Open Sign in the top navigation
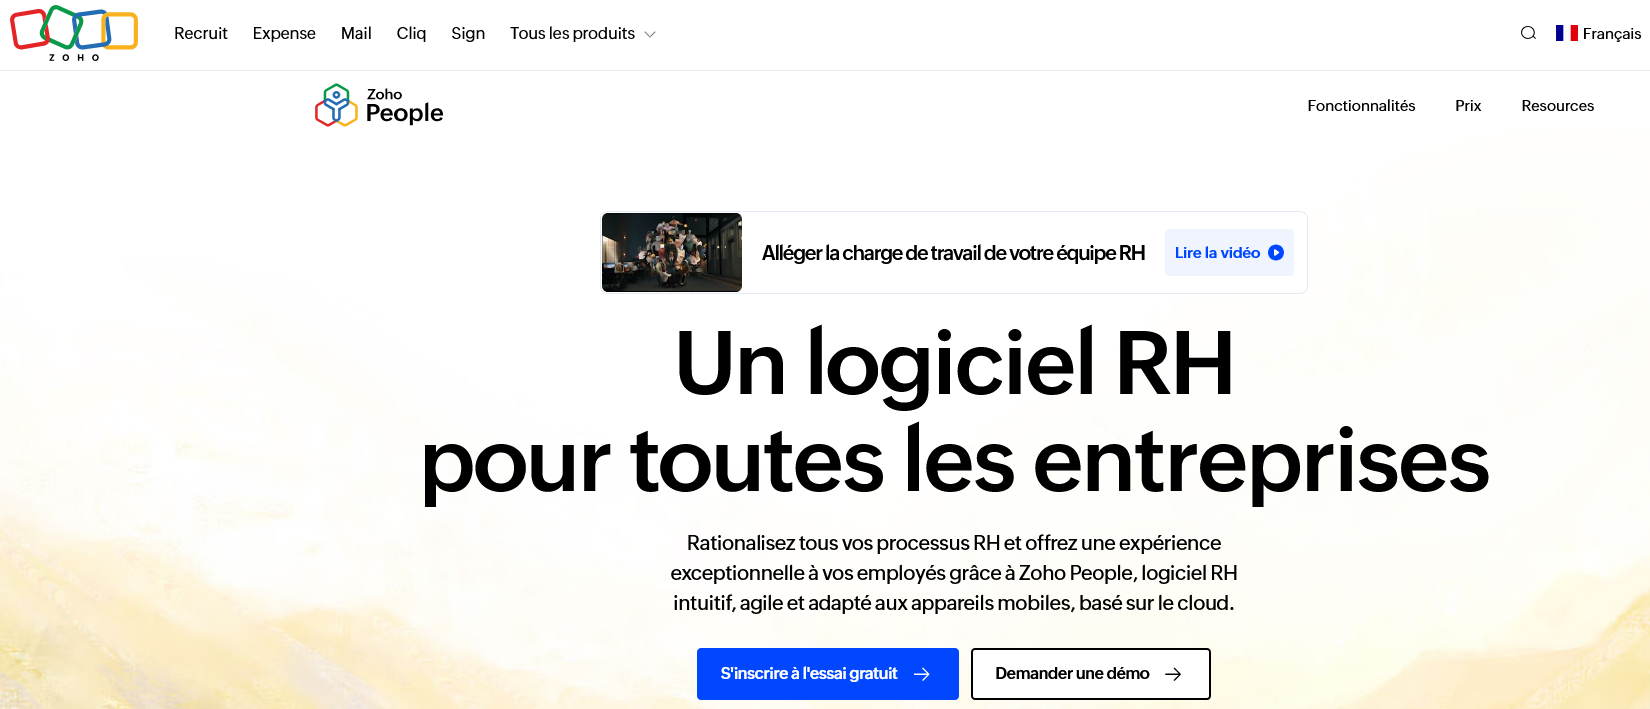The width and height of the screenshot is (1650, 709). (x=468, y=33)
